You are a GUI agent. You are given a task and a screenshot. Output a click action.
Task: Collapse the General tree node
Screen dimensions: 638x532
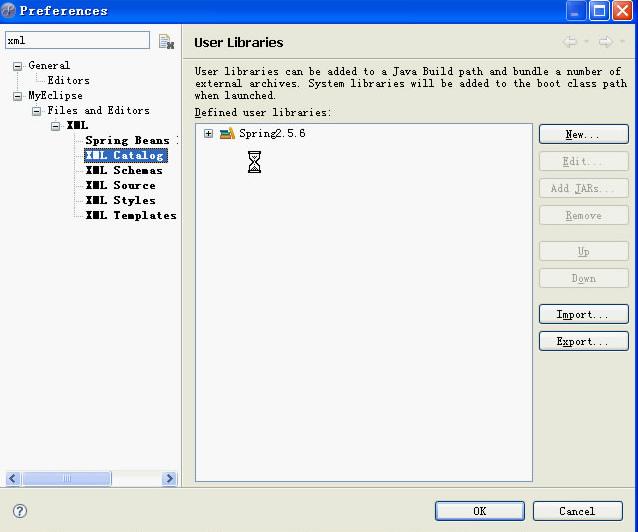[x=17, y=66]
